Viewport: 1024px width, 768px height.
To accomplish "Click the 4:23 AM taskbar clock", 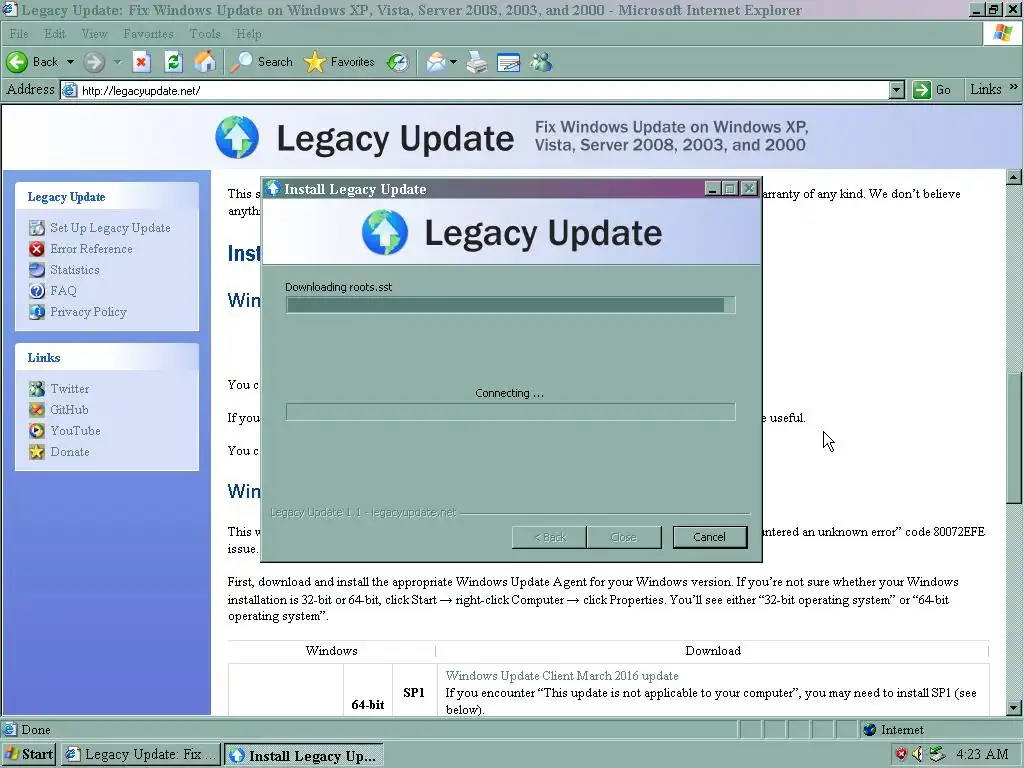I will (x=982, y=754).
